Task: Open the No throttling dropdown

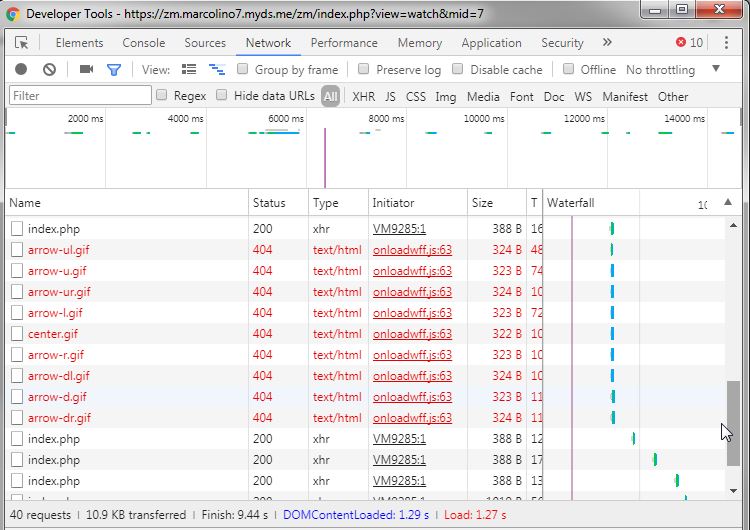Action: tap(673, 70)
